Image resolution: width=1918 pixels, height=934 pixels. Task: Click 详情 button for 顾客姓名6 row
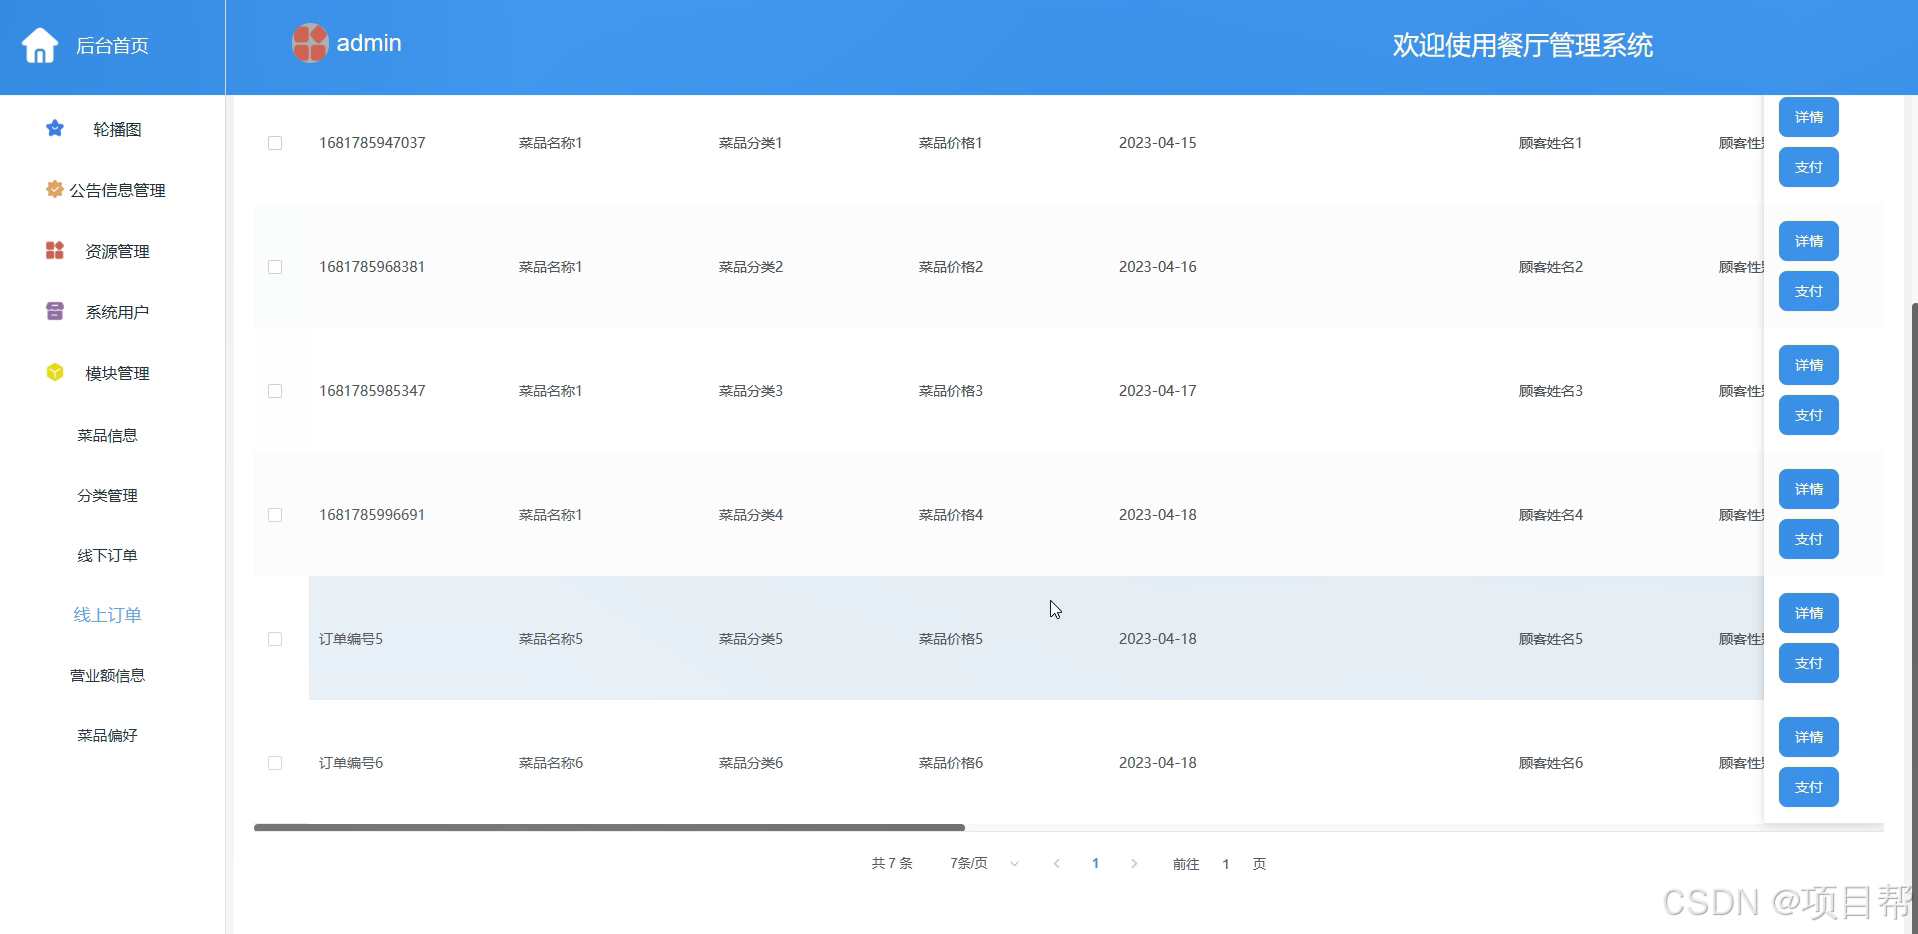click(x=1808, y=737)
